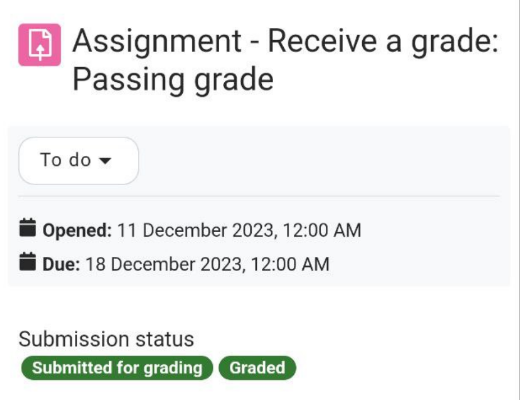Click the calendar icon next to Due
Viewport: 520px width, 400px height.
(x=28, y=261)
